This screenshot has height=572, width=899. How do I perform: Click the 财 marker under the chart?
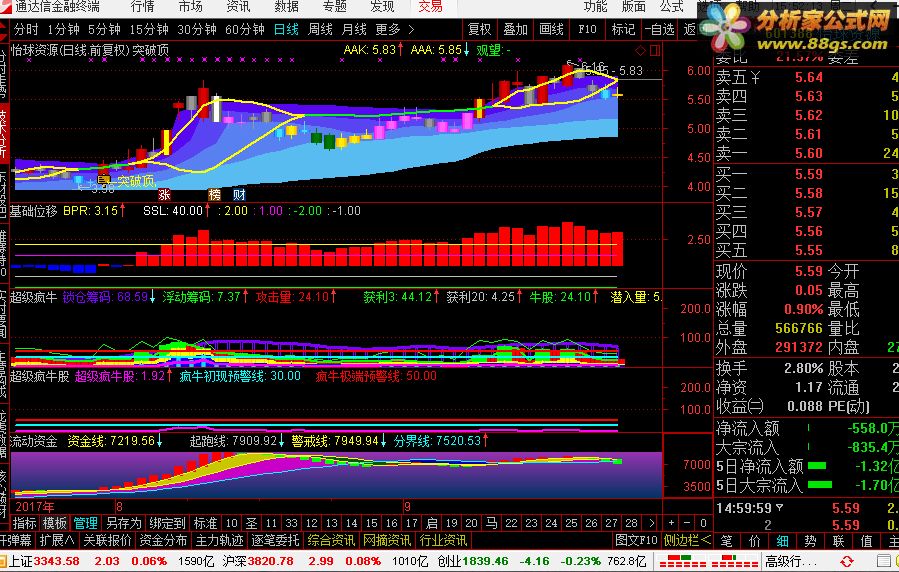pyautogui.click(x=239, y=195)
